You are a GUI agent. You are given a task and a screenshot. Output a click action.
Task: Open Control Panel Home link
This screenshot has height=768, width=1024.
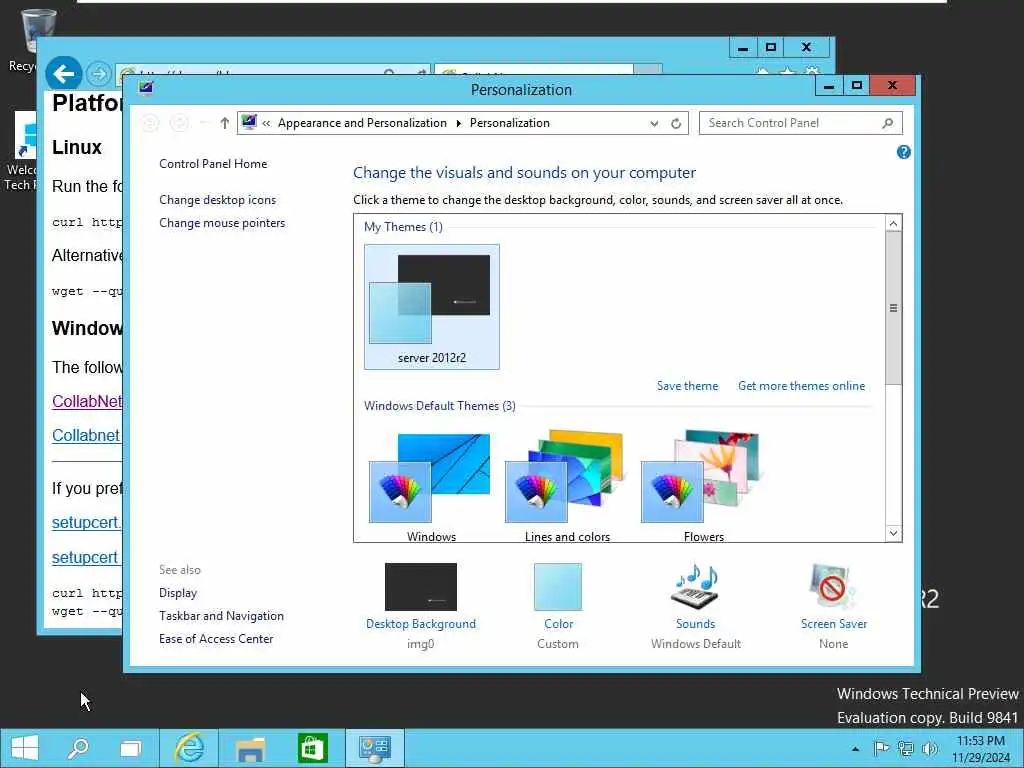(x=213, y=164)
